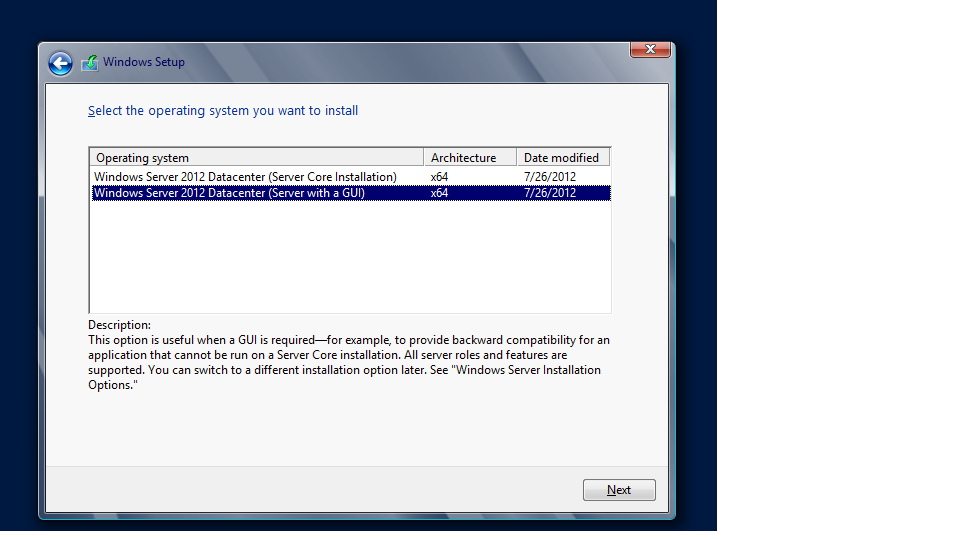The height and width of the screenshot is (540, 960).
Task: Go back using the blue arrow button
Action: click(x=60, y=63)
